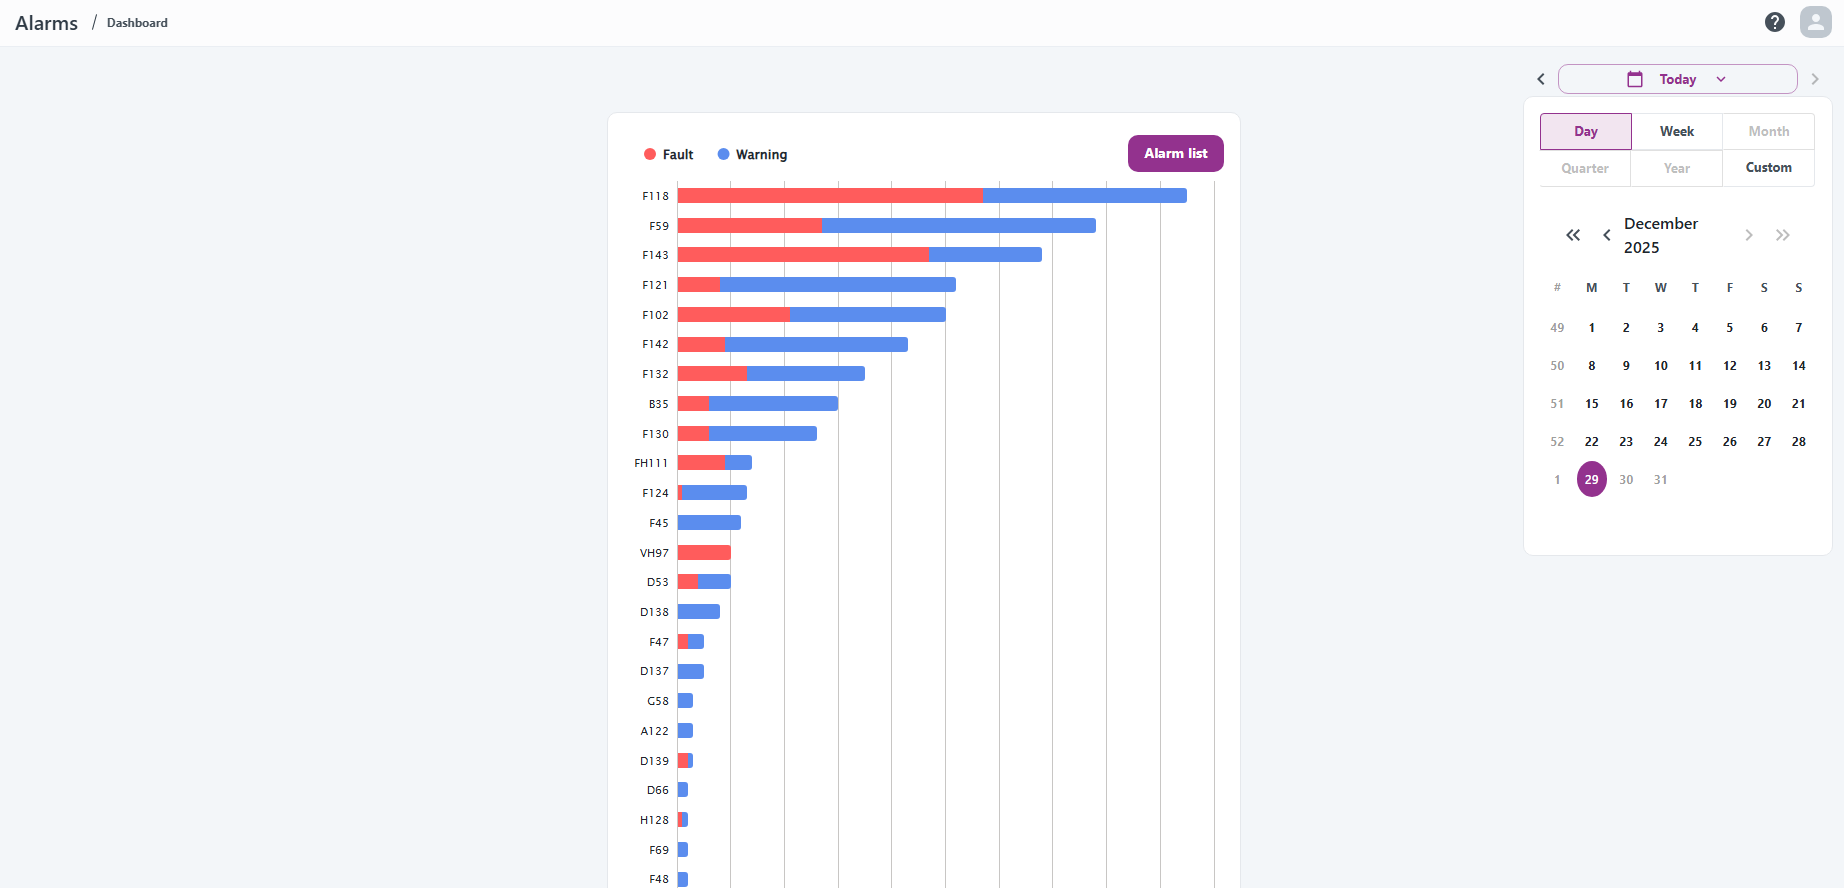Click the chevron next to Today

click(x=1721, y=79)
